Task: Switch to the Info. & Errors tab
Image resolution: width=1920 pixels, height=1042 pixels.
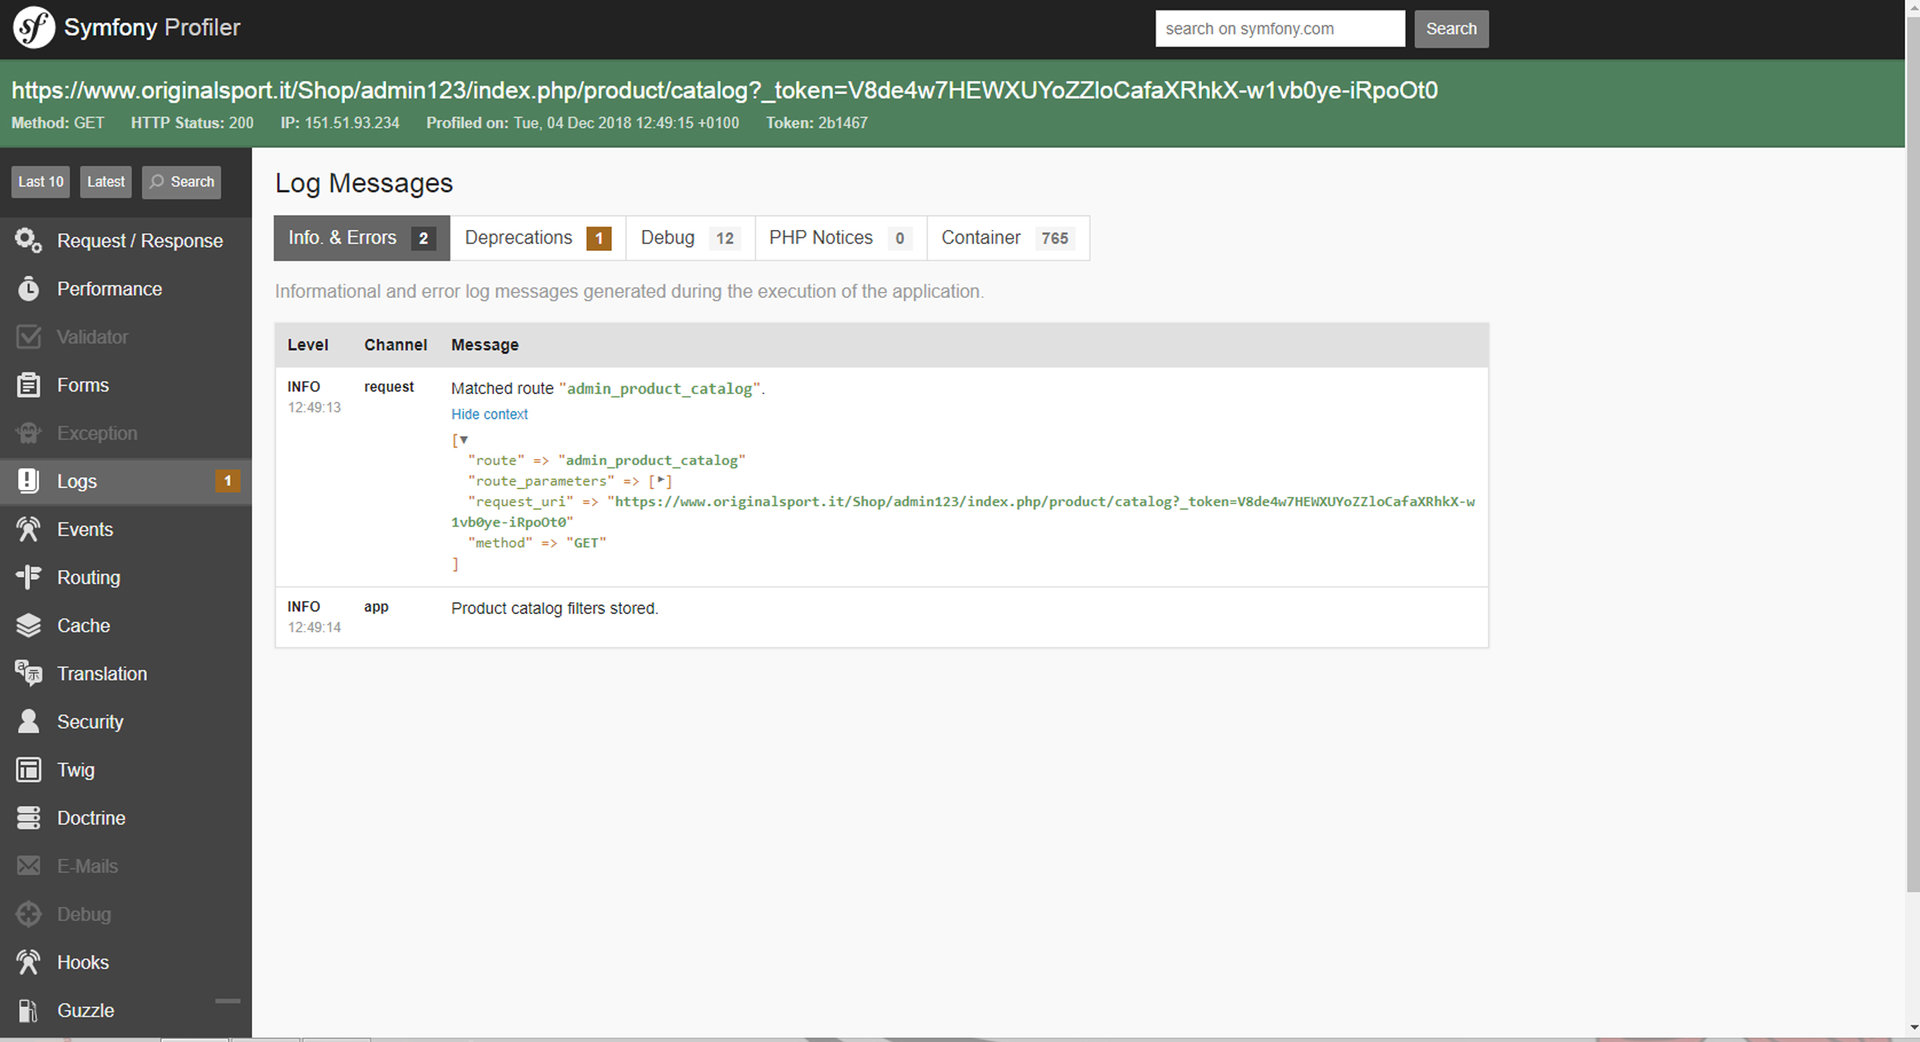Action: click(x=362, y=238)
